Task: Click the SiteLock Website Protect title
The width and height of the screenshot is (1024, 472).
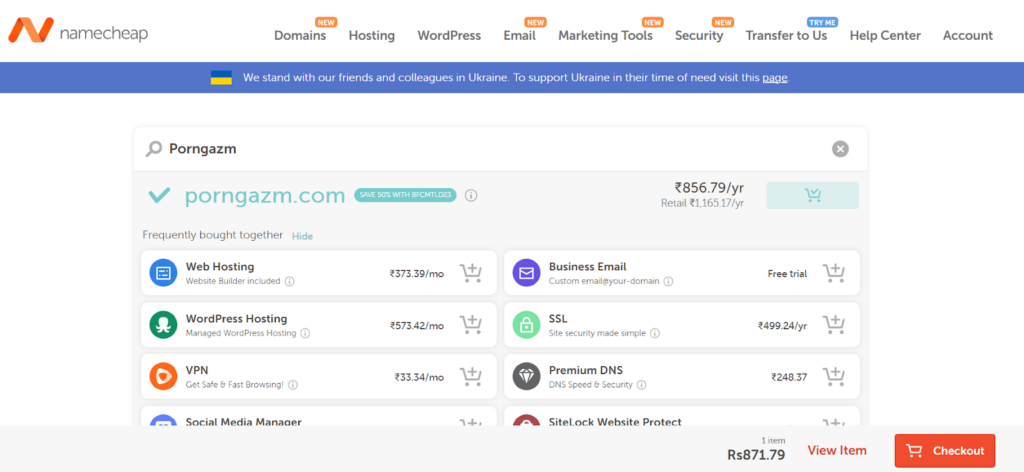Action: [615, 422]
